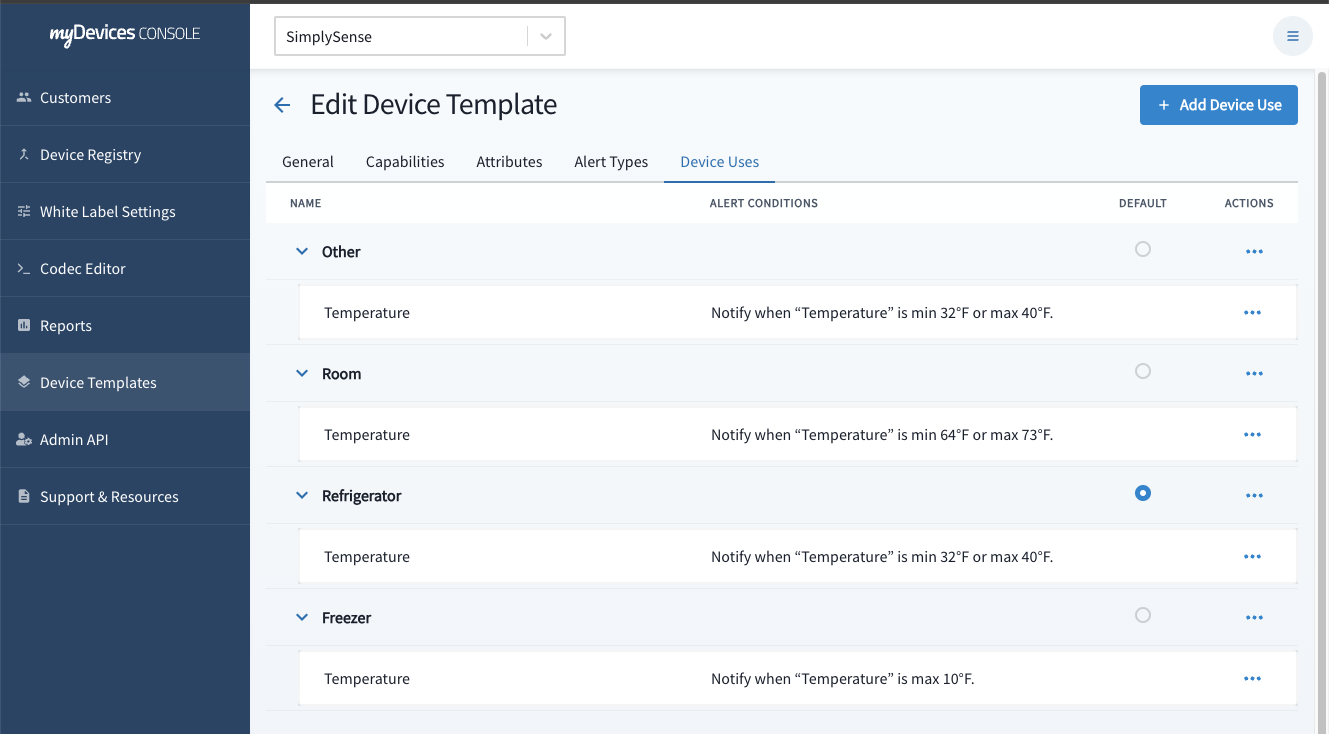The image size is (1329, 734).
Task: Click the Add Device Use button
Action: click(1218, 105)
